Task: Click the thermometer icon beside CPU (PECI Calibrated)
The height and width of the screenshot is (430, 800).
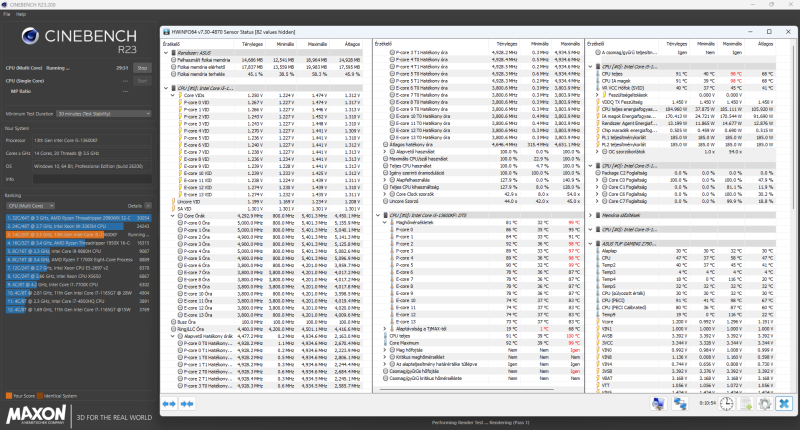Action: point(598,308)
